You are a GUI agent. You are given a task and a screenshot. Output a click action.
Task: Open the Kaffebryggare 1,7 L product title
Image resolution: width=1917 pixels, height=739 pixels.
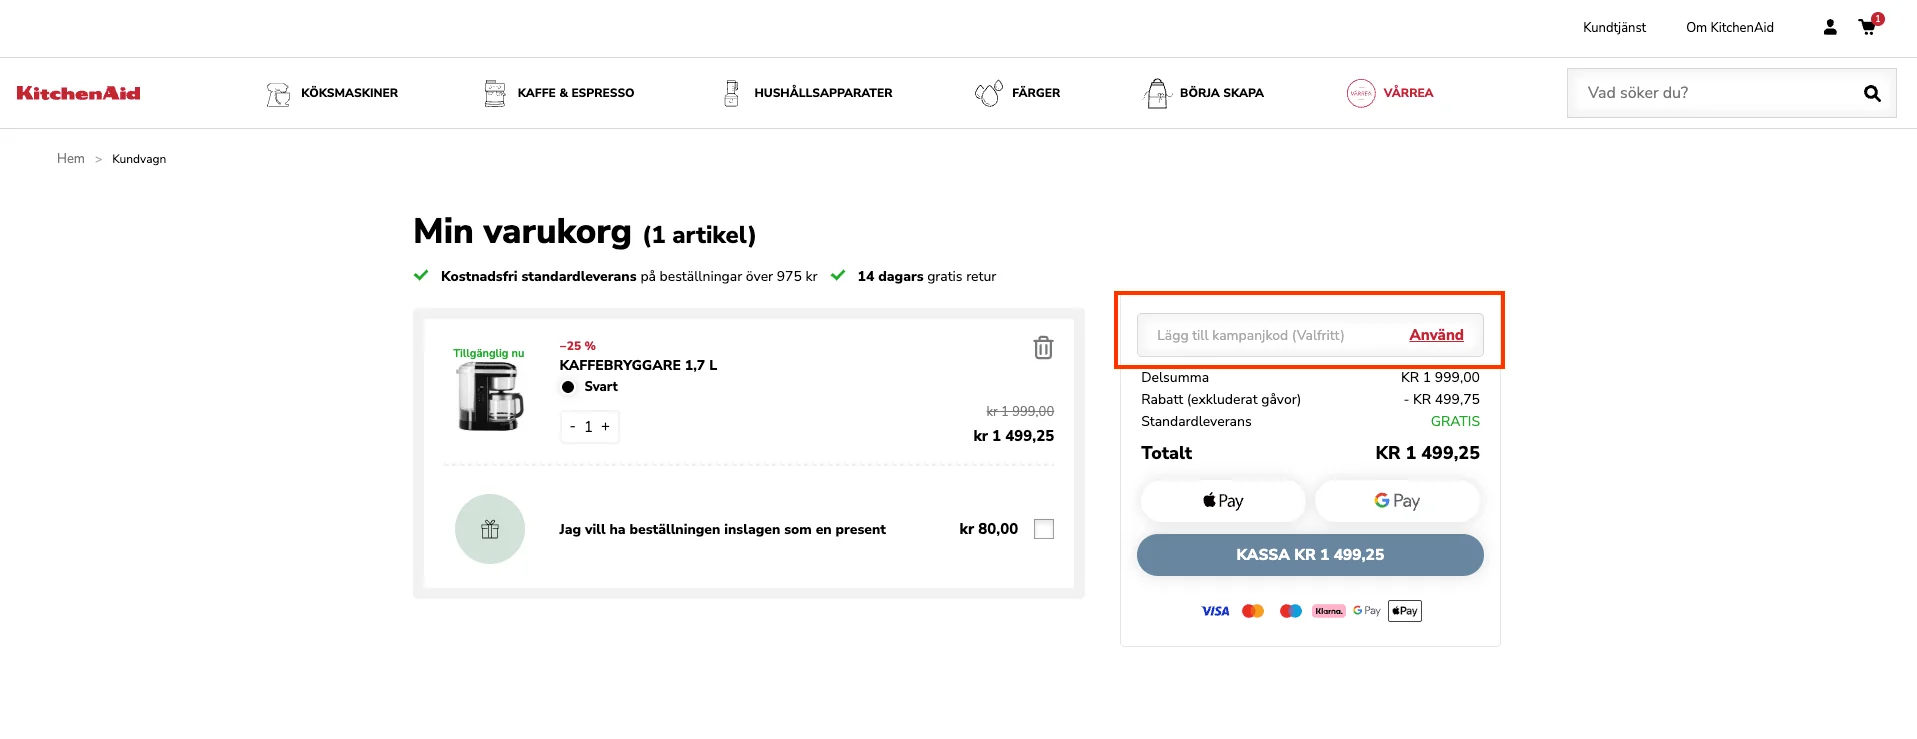[x=638, y=365]
